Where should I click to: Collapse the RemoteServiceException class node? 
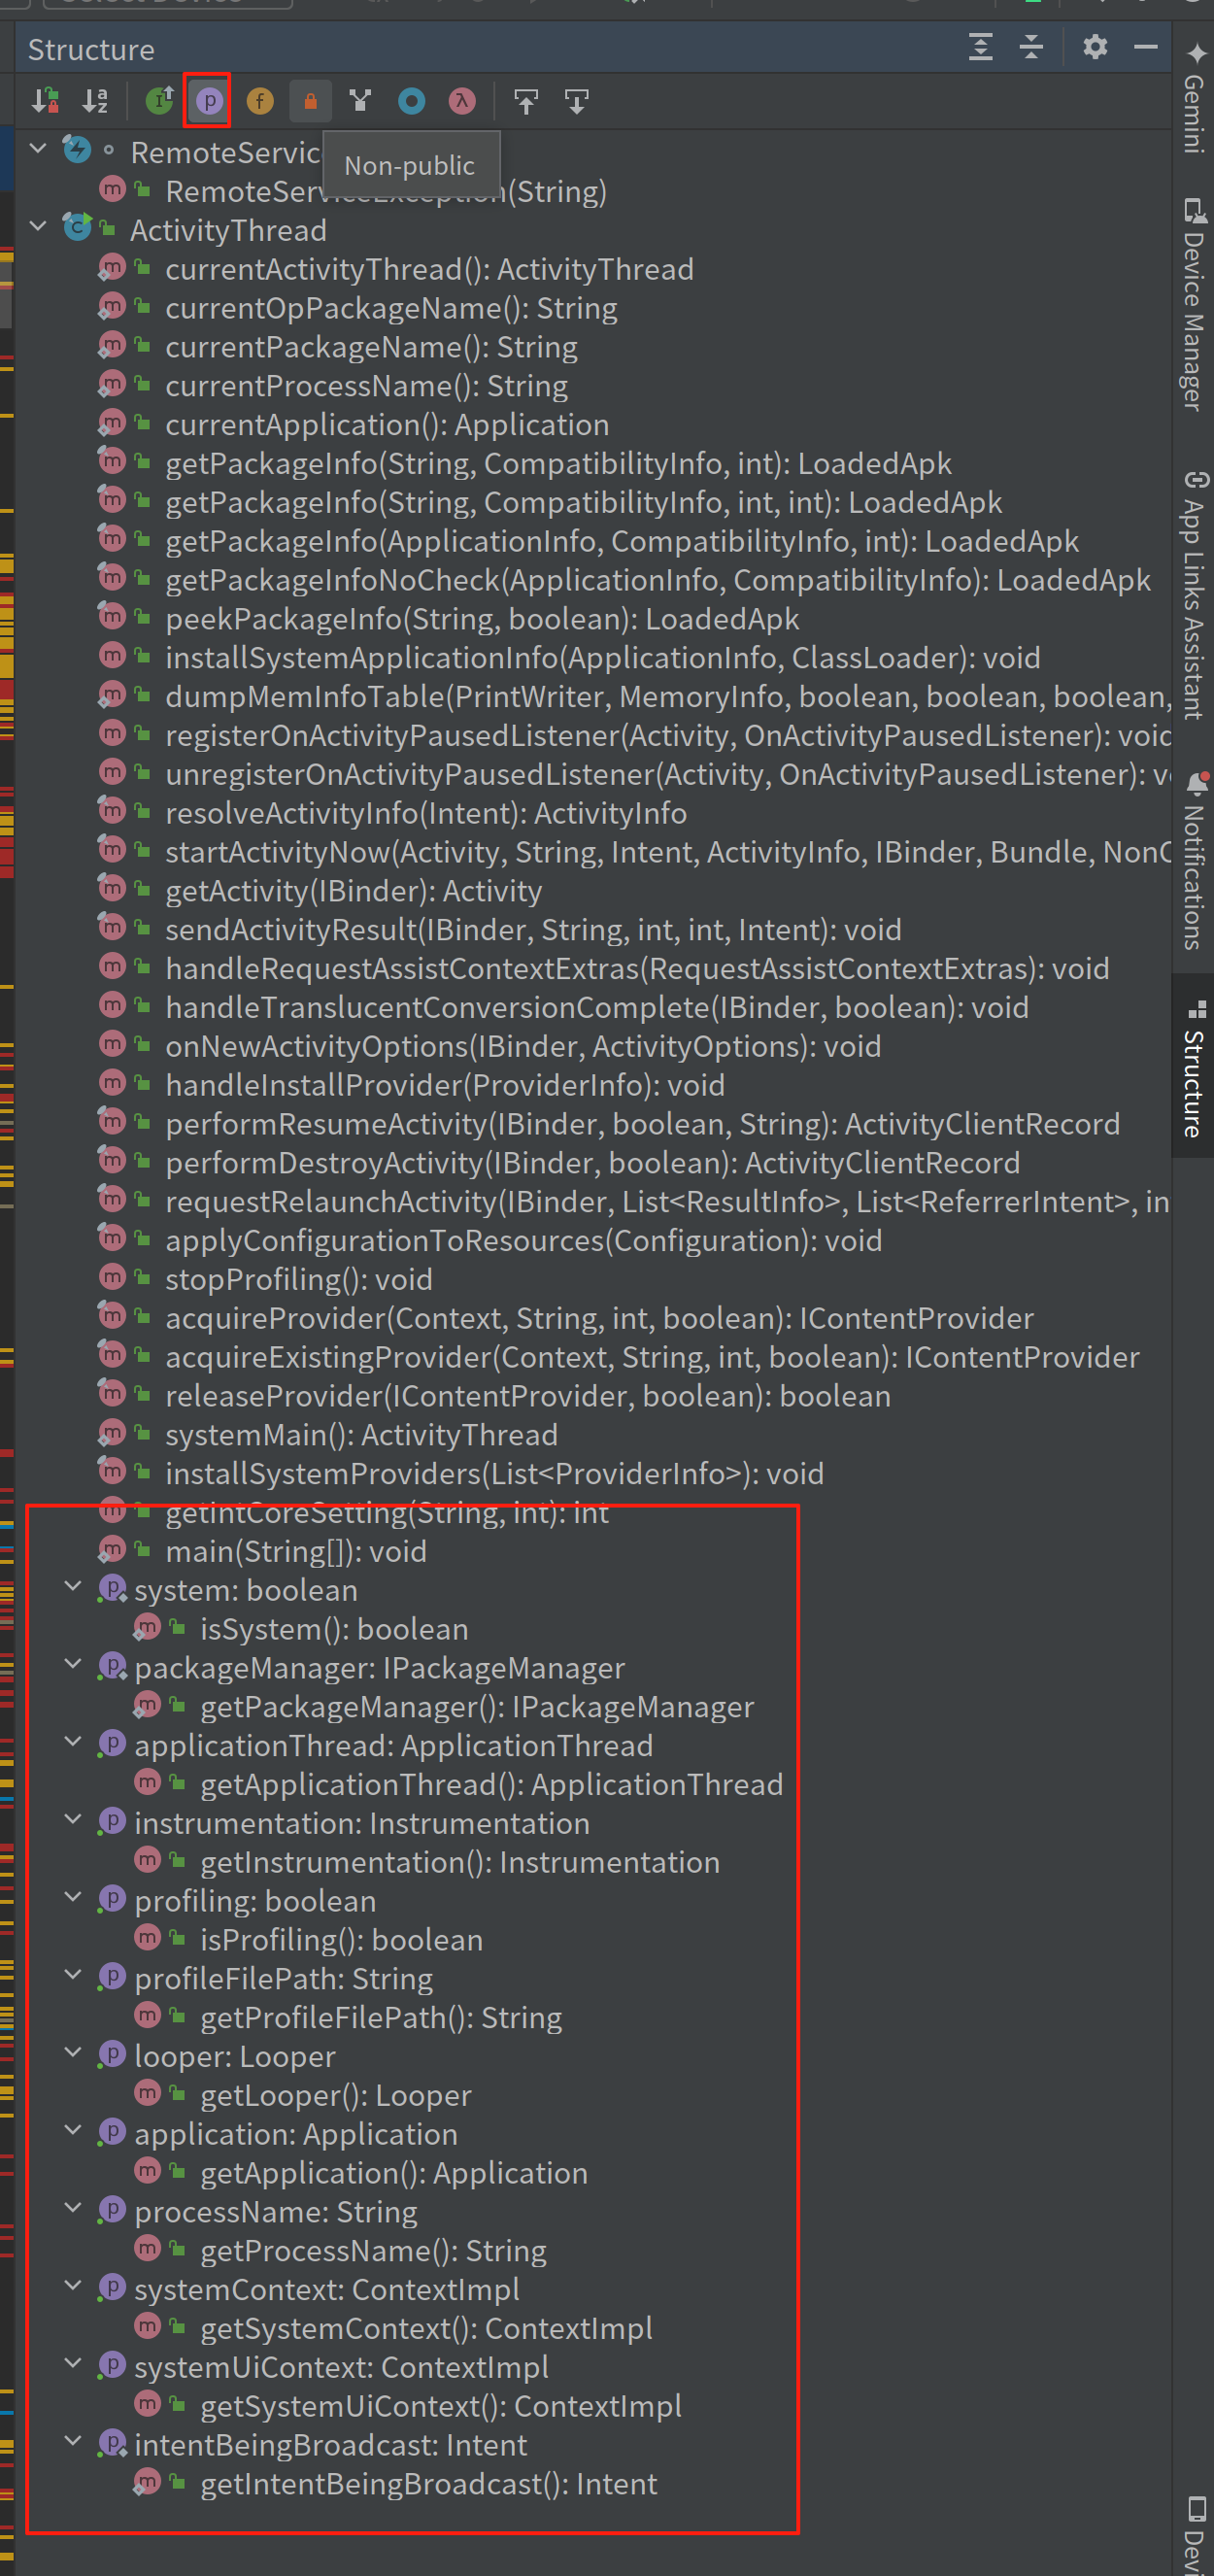pyautogui.click(x=39, y=148)
